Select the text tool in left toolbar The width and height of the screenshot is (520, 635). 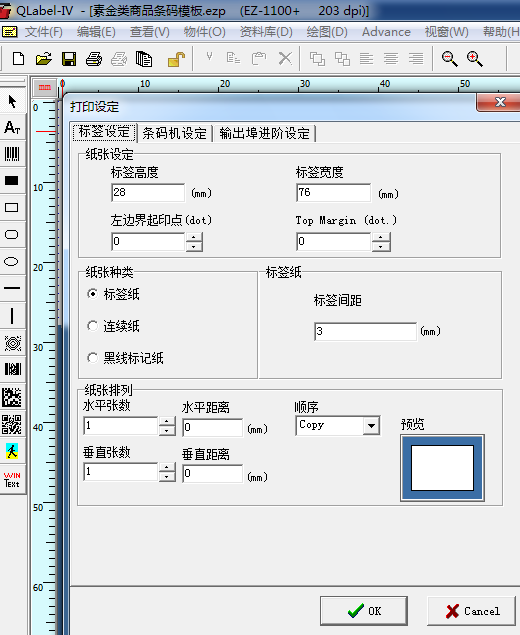[12, 128]
